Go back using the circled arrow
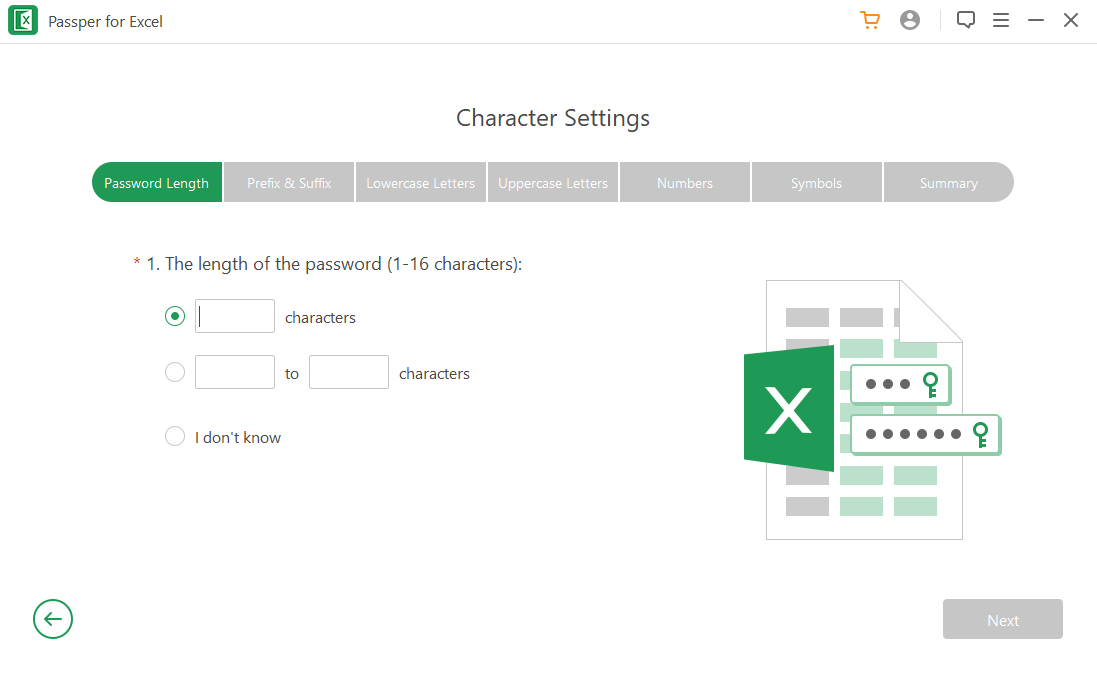The height and width of the screenshot is (677, 1097). pos(53,619)
